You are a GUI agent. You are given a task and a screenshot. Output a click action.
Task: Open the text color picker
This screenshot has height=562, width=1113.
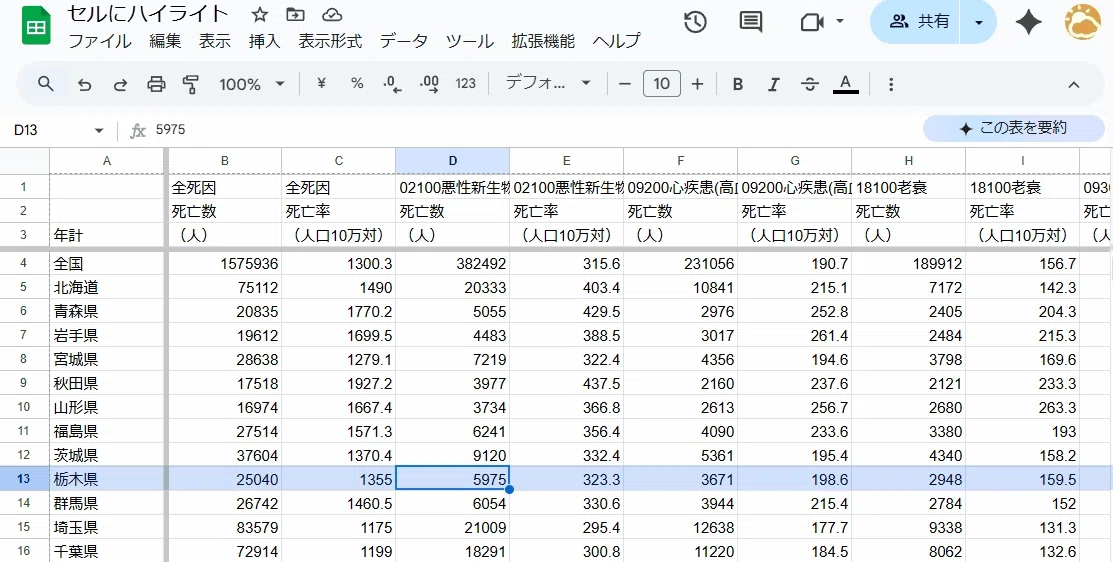(x=845, y=84)
